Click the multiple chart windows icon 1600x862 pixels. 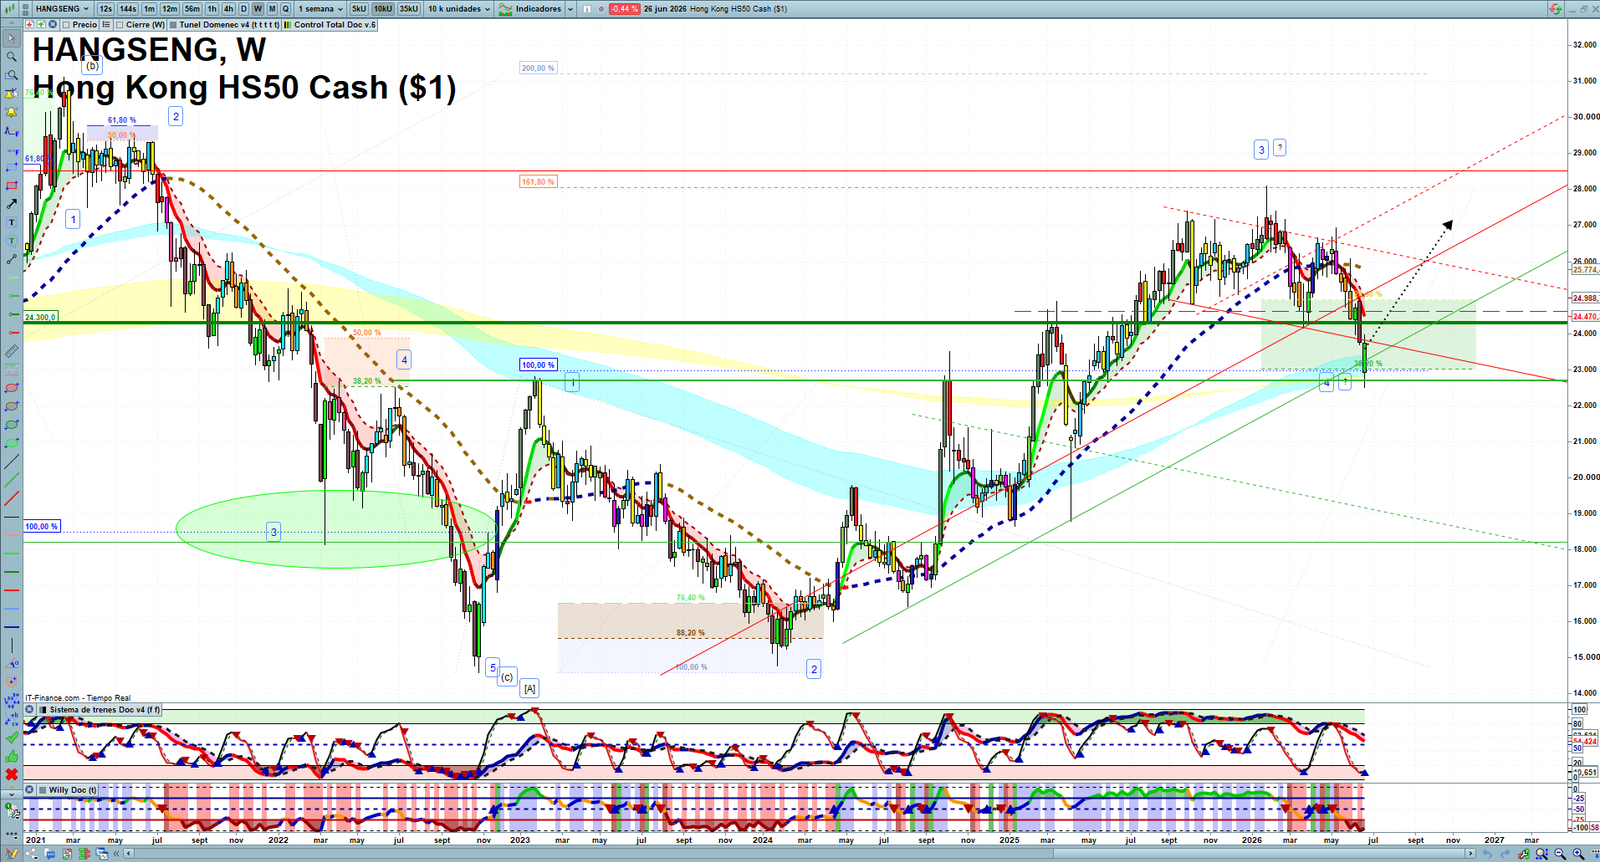pyautogui.click(x=102, y=854)
